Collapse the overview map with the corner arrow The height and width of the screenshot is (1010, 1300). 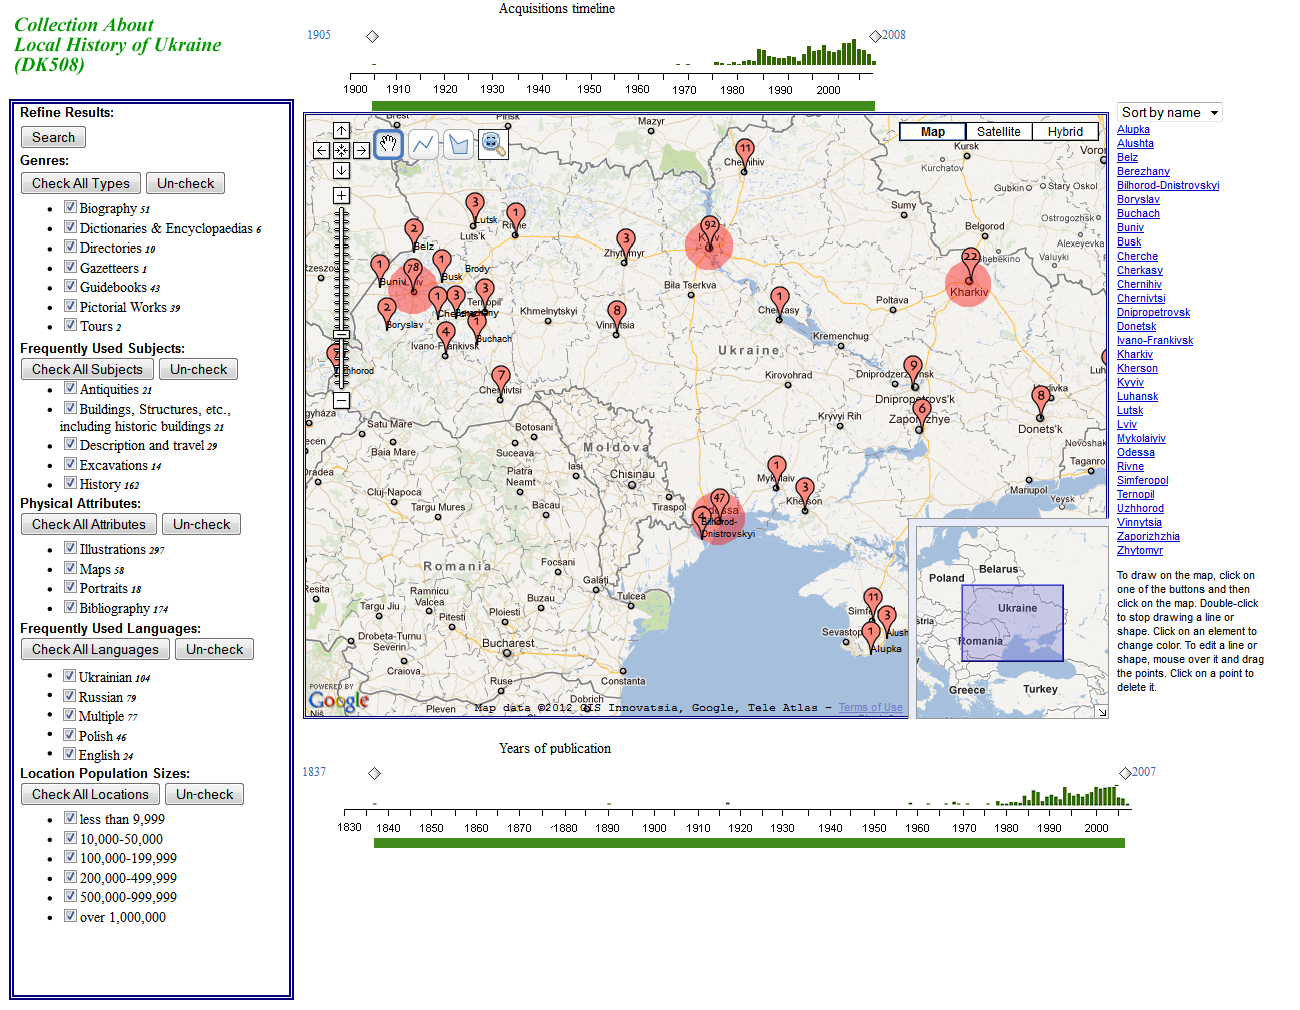(1102, 712)
